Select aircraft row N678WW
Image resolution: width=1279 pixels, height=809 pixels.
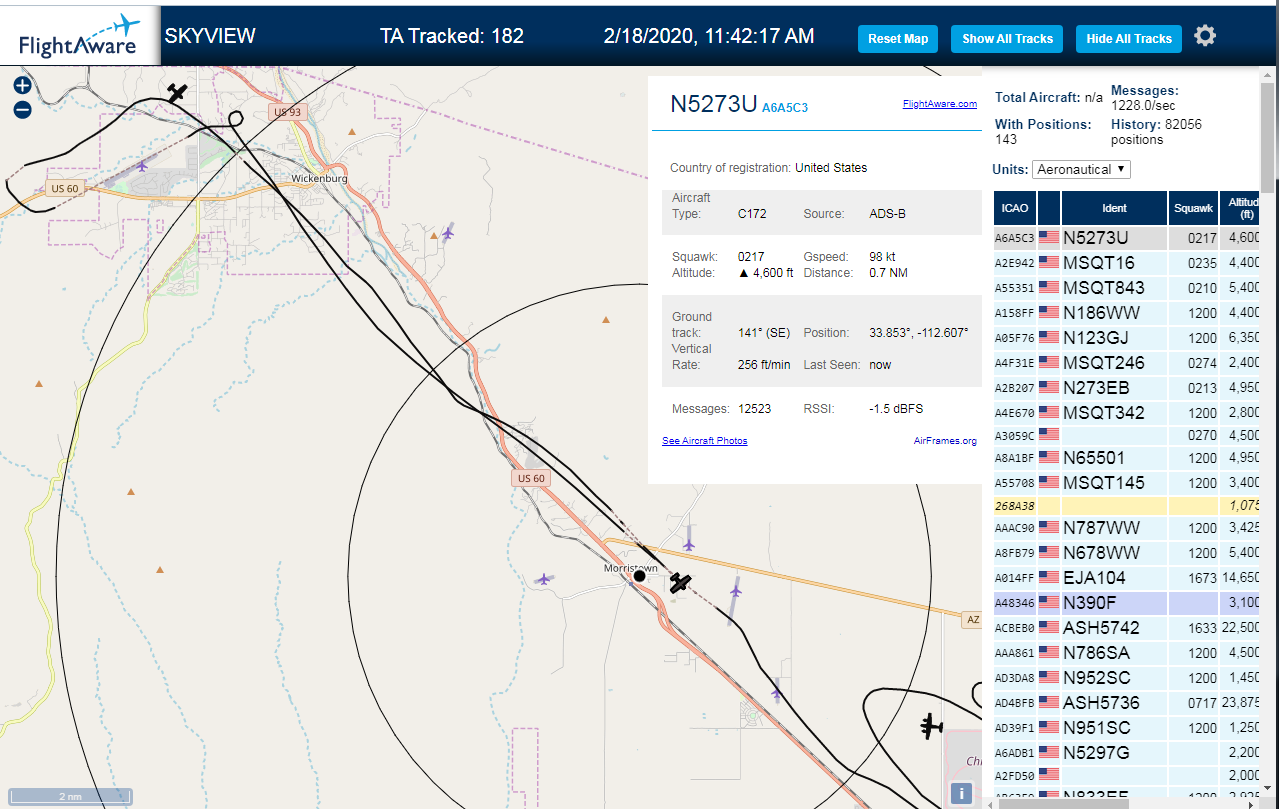point(1127,553)
